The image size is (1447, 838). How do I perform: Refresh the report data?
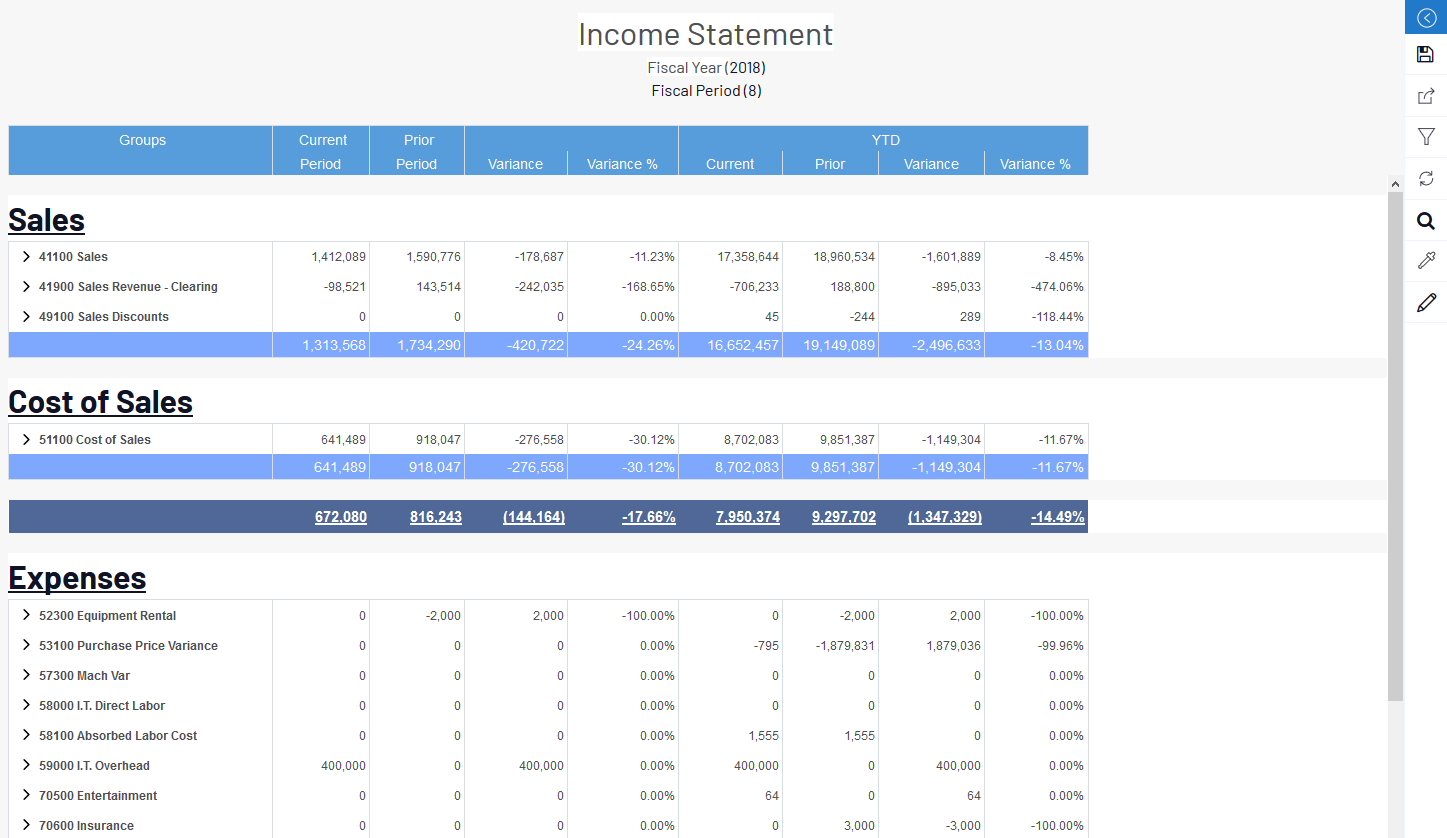[x=1426, y=179]
